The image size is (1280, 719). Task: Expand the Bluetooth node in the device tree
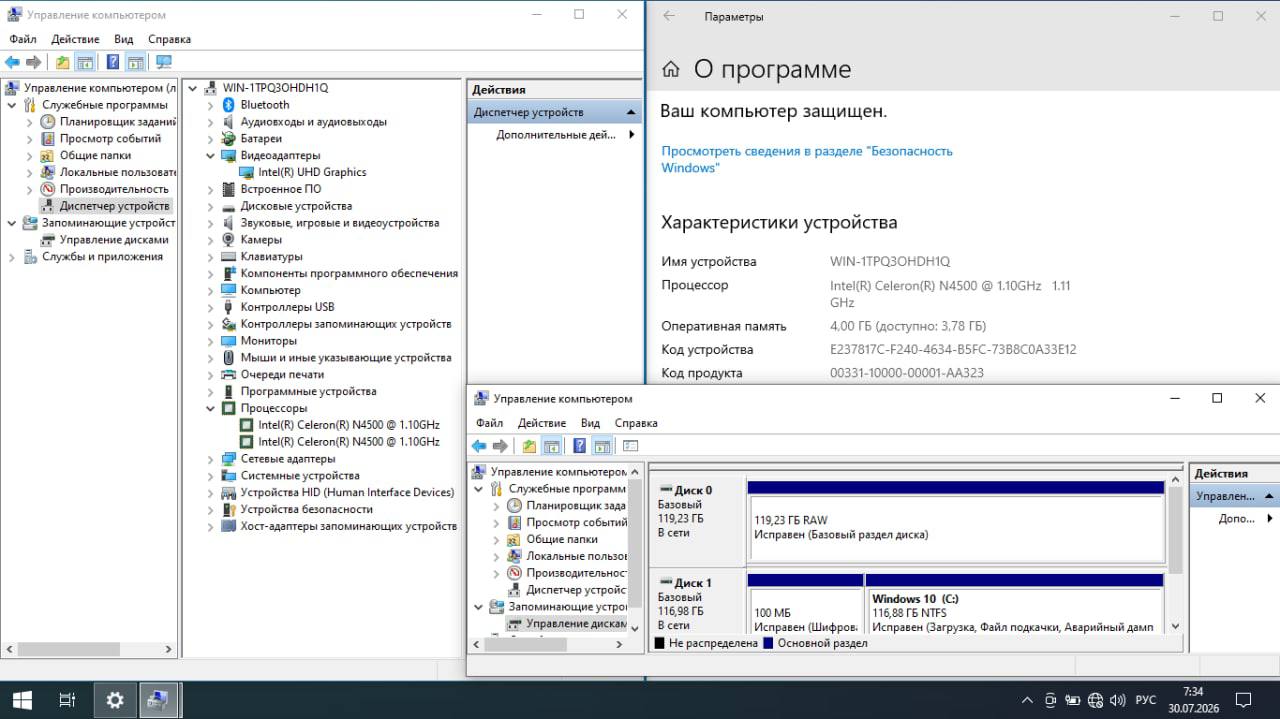[210, 105]
